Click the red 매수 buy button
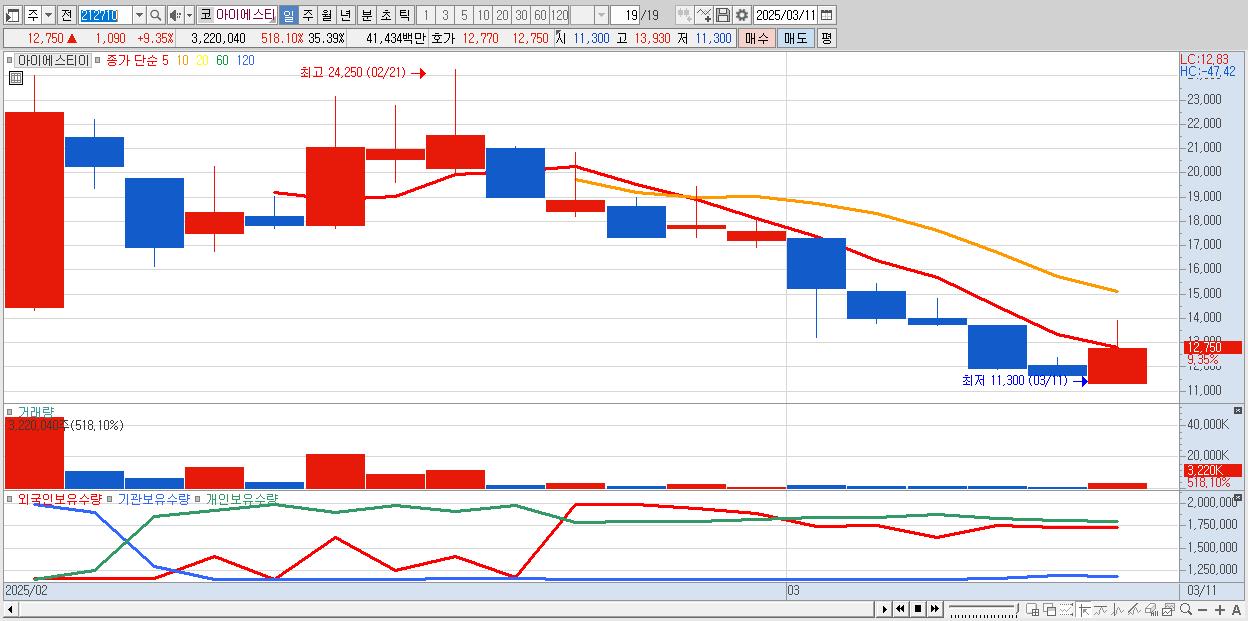1248x621 pixels. pyautogui.click(x=756, y=38)
